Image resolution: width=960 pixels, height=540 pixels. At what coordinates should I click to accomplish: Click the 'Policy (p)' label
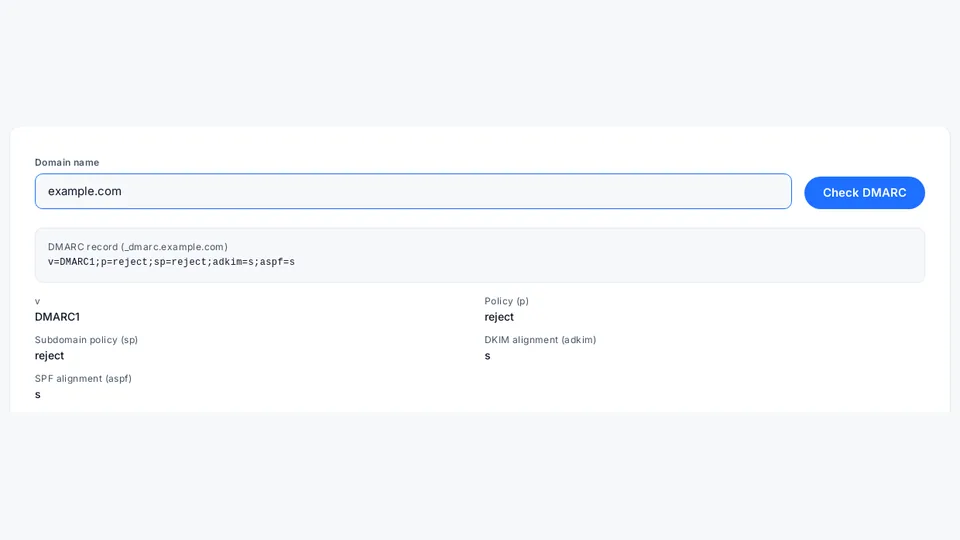coord(506,301)
